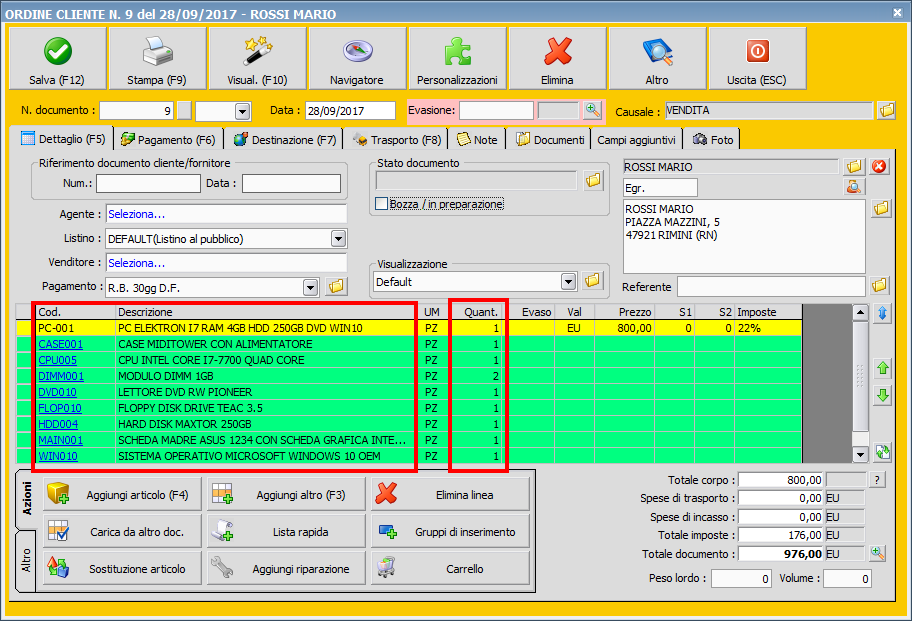The height and width of the screenshot is (621, 912).
Task: Click the magnifier icon next to Totale documento
Action: (878, 554)
